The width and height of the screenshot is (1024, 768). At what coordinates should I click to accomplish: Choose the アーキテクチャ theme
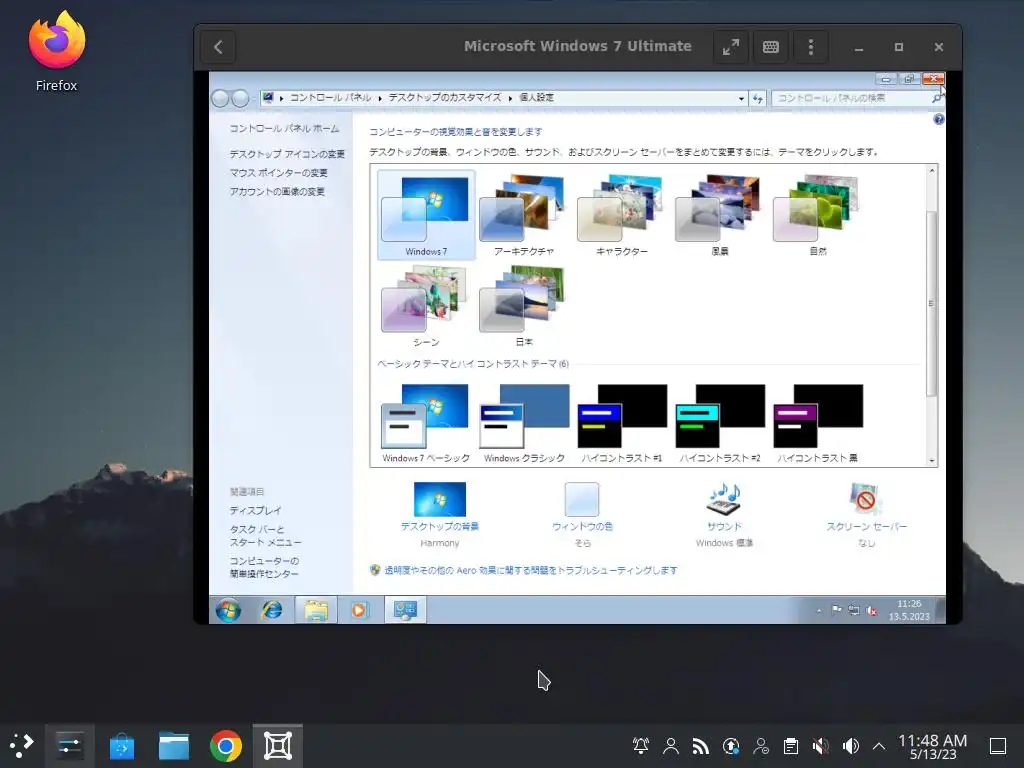524,215
